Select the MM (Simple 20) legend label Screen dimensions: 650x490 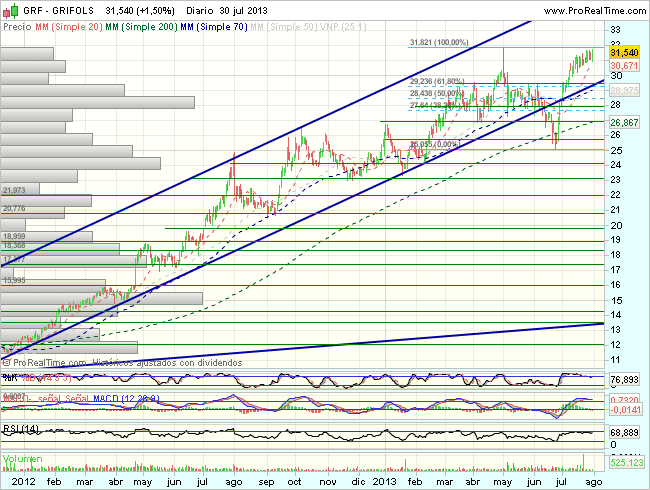pos(68,28)
